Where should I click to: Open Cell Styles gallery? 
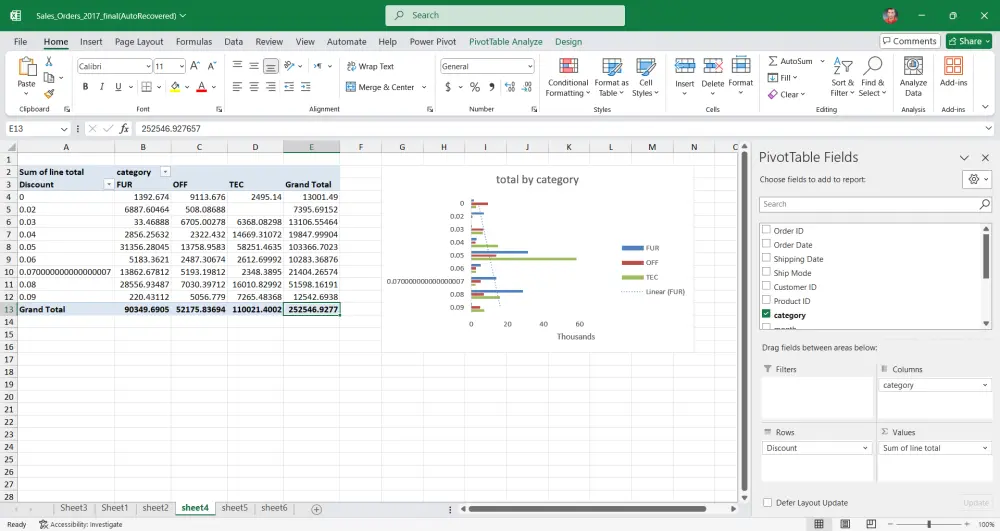[645, 77]
